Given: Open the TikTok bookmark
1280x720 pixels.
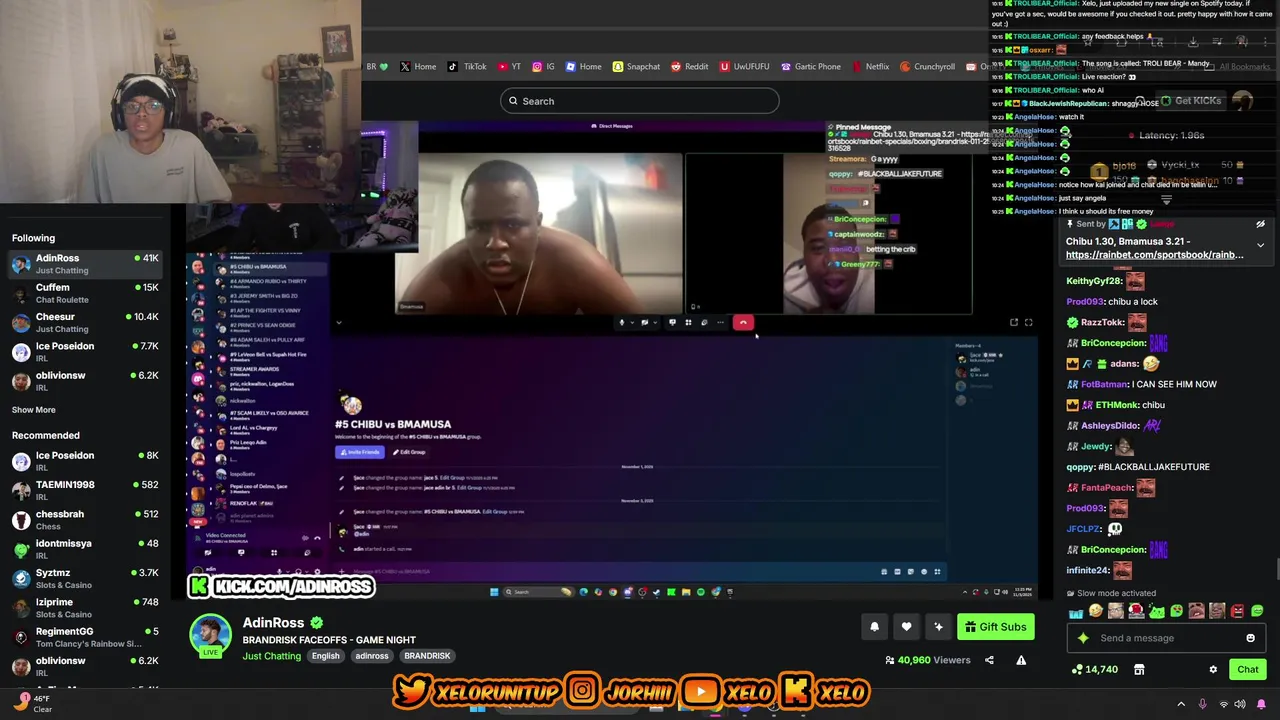Looking at the screenshot, I should point(467,67).
